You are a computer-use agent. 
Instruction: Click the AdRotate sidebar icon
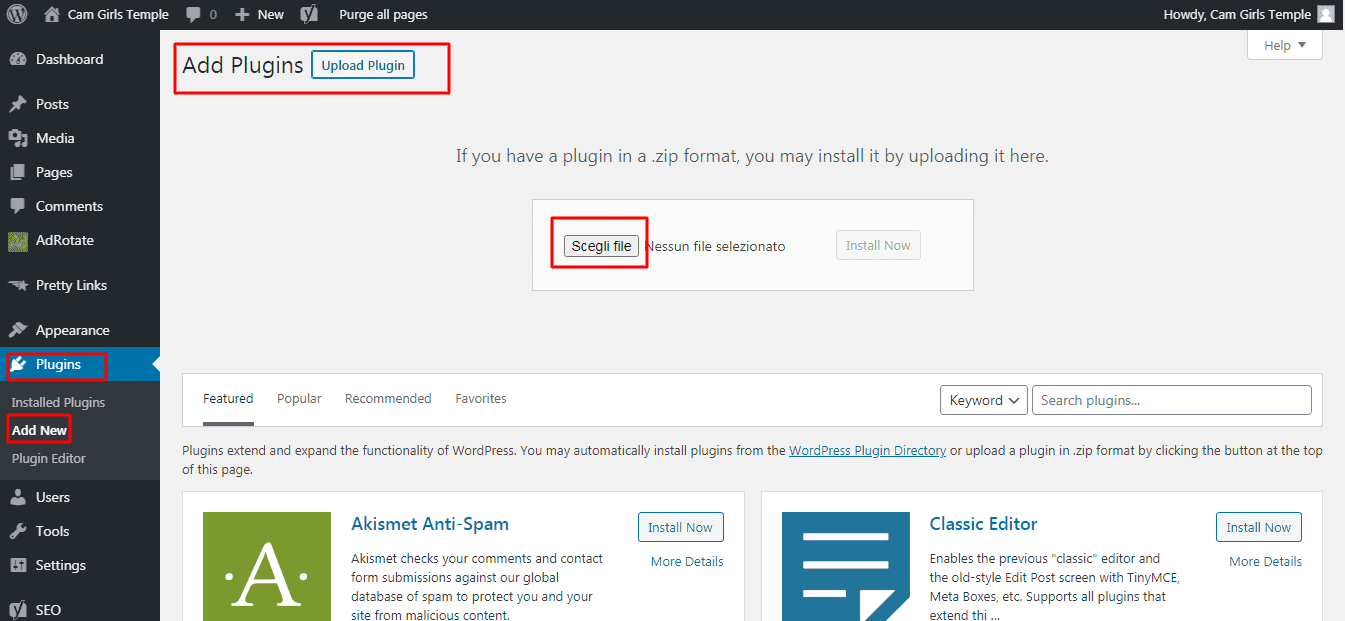click(x=18, y=241)
